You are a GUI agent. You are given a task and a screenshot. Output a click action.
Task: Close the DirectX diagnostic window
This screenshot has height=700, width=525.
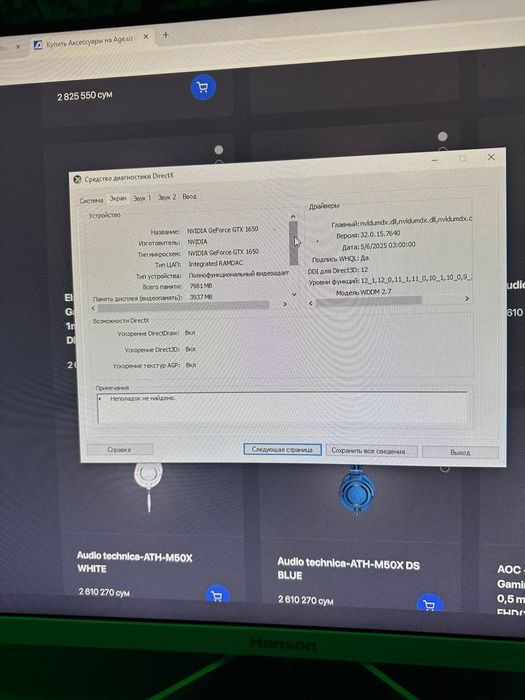point(491,157)
